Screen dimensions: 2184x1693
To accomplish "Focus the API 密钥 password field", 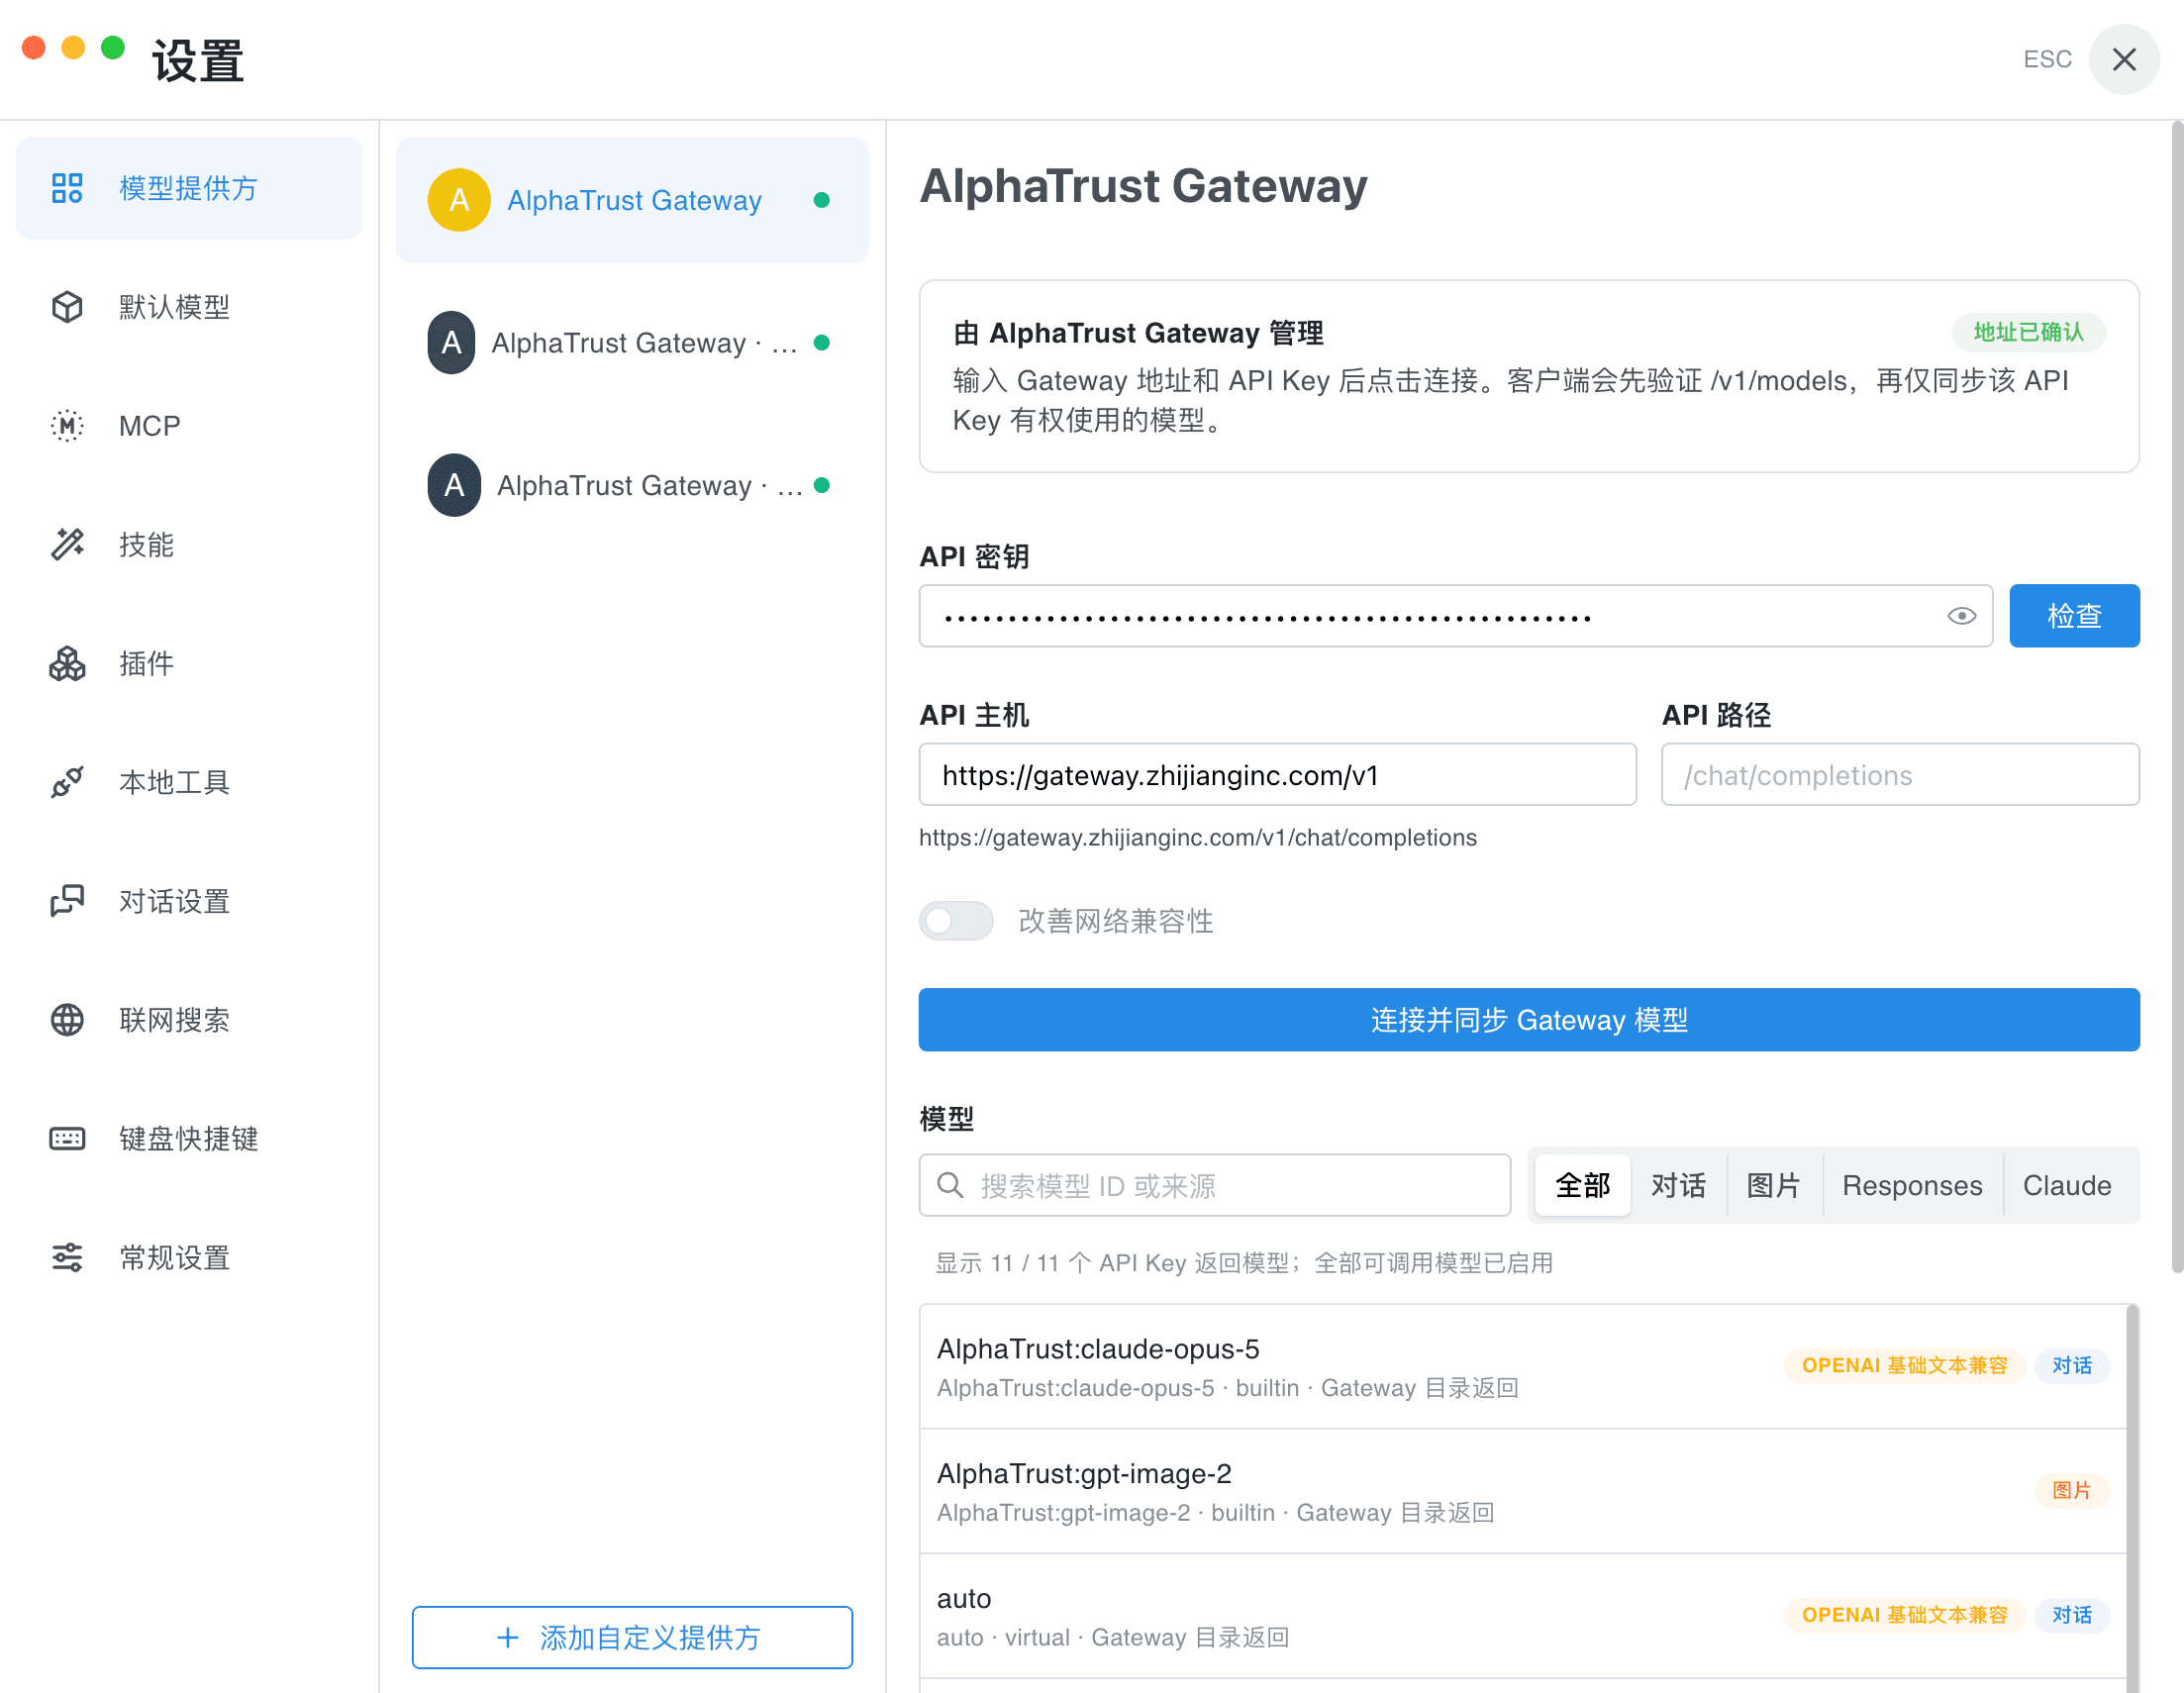I will (1455, 616).
